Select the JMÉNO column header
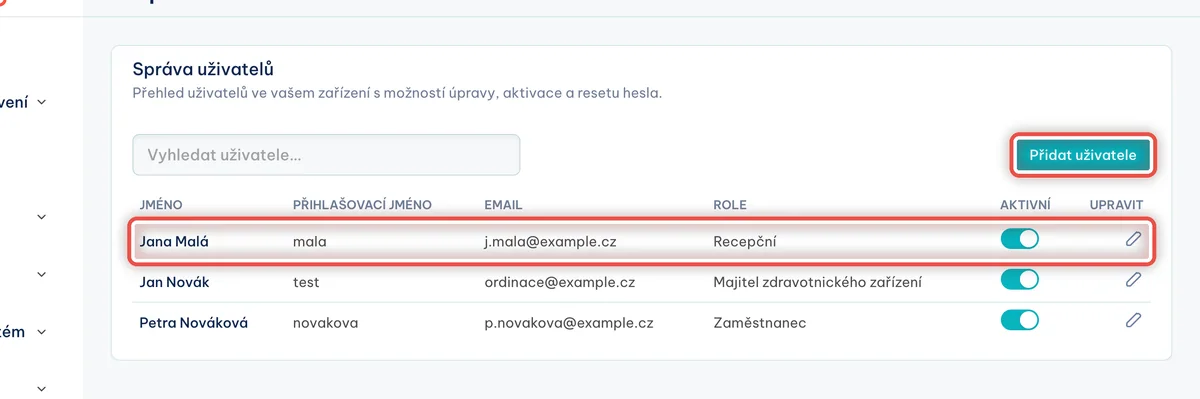Image resolution: width=1200 pixels, height=399 pixels. [x=161, y=205]
